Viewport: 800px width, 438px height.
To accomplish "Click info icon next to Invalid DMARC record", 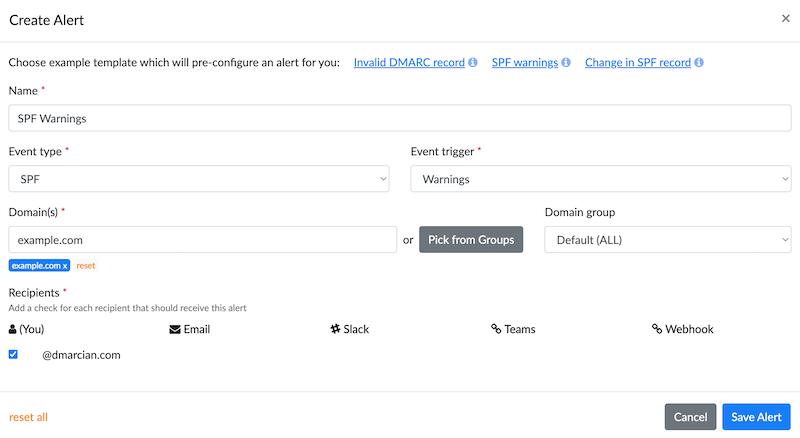I will (x=473, y=62).
